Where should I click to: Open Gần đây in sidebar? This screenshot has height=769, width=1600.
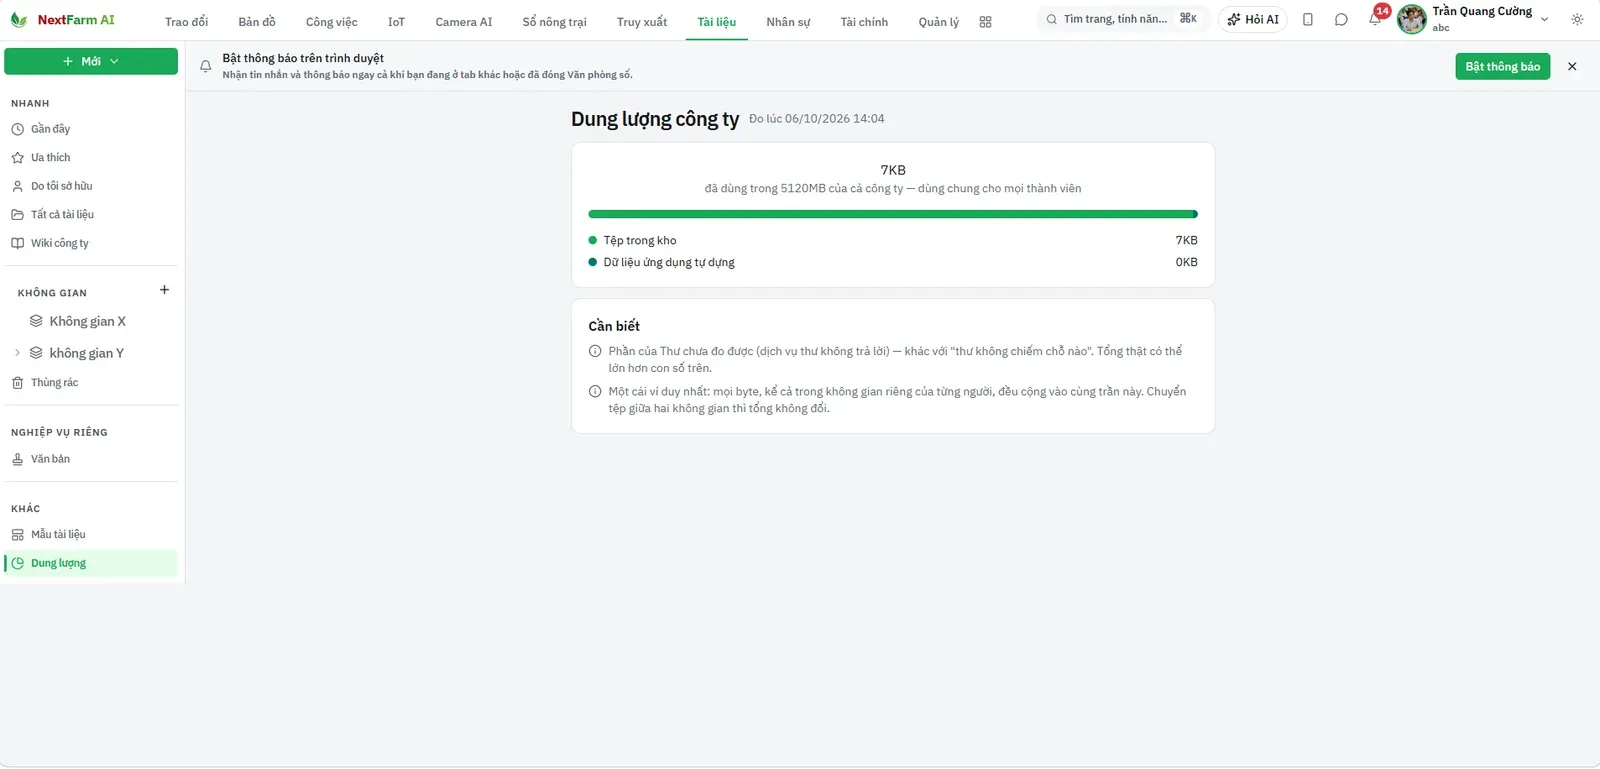point(91,129)
